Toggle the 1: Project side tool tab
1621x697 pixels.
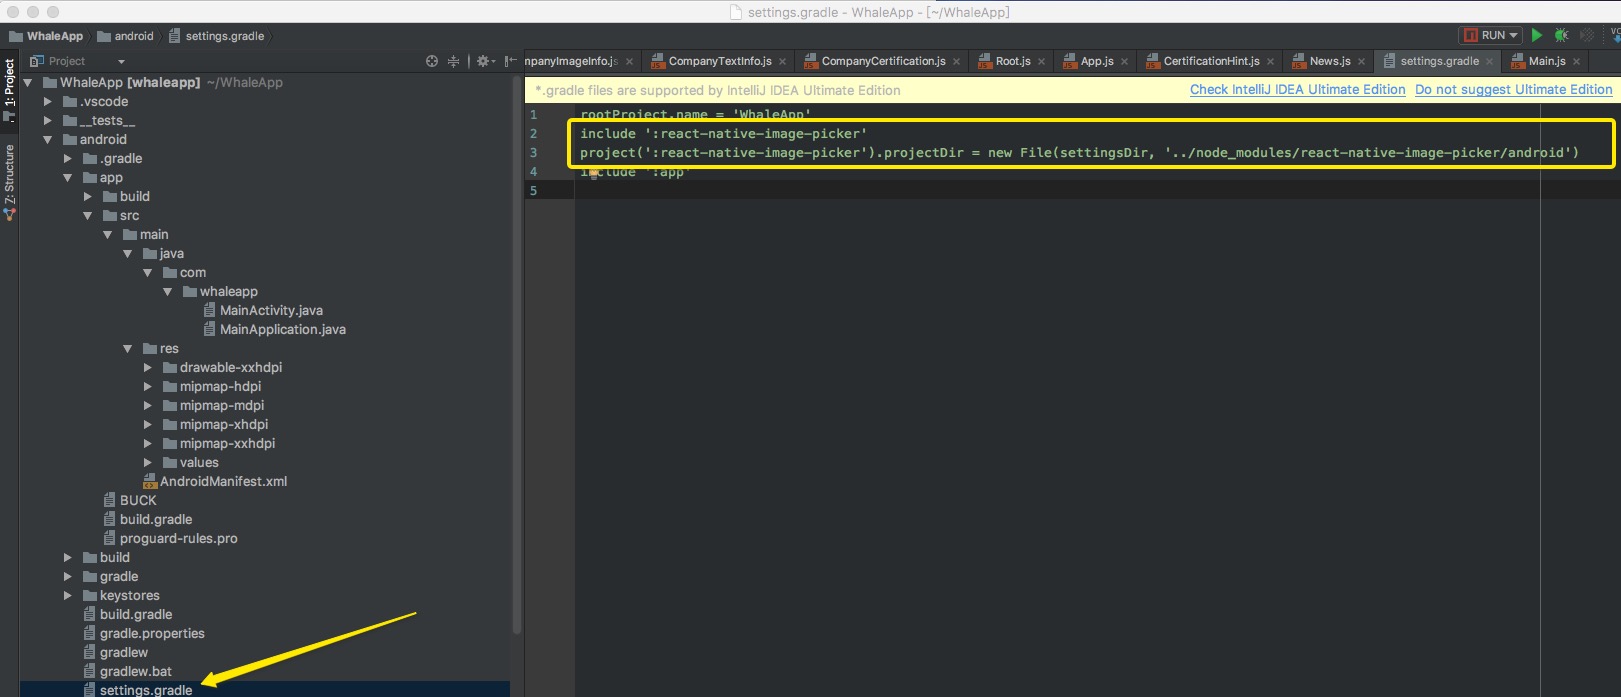coord(9,90)
